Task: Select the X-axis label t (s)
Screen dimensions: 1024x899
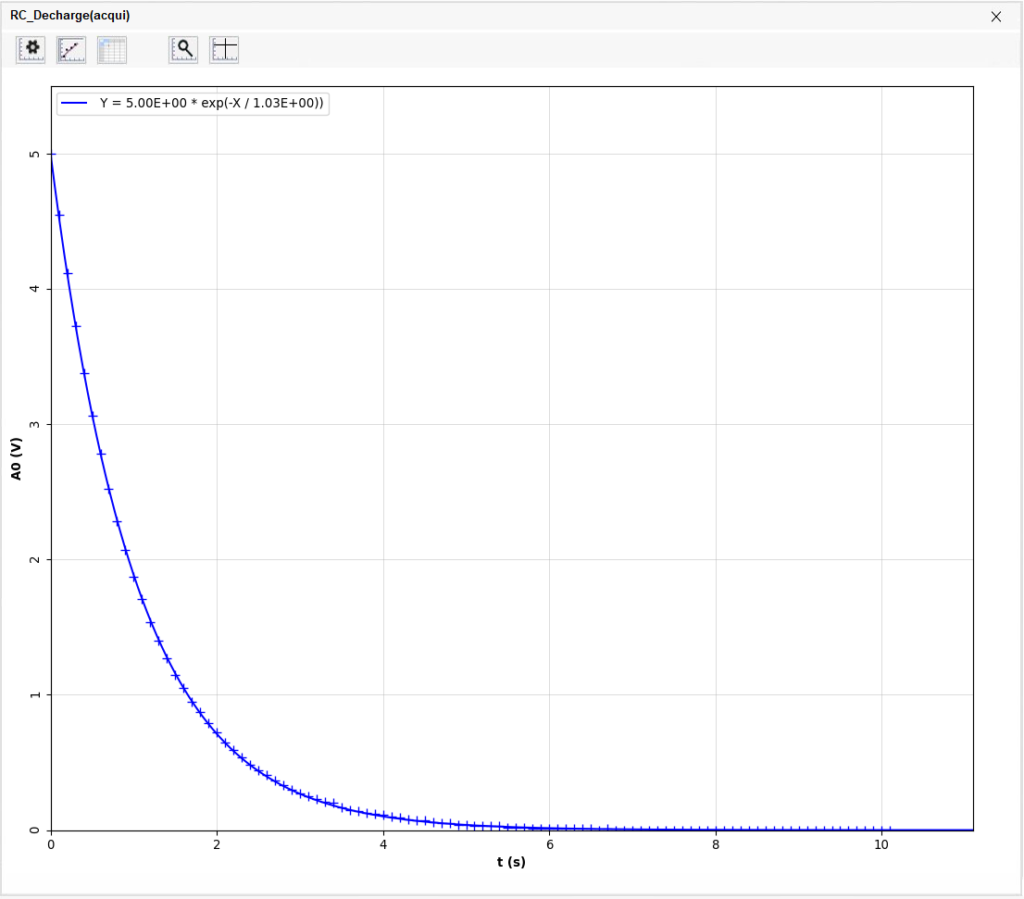Action: 511,862
